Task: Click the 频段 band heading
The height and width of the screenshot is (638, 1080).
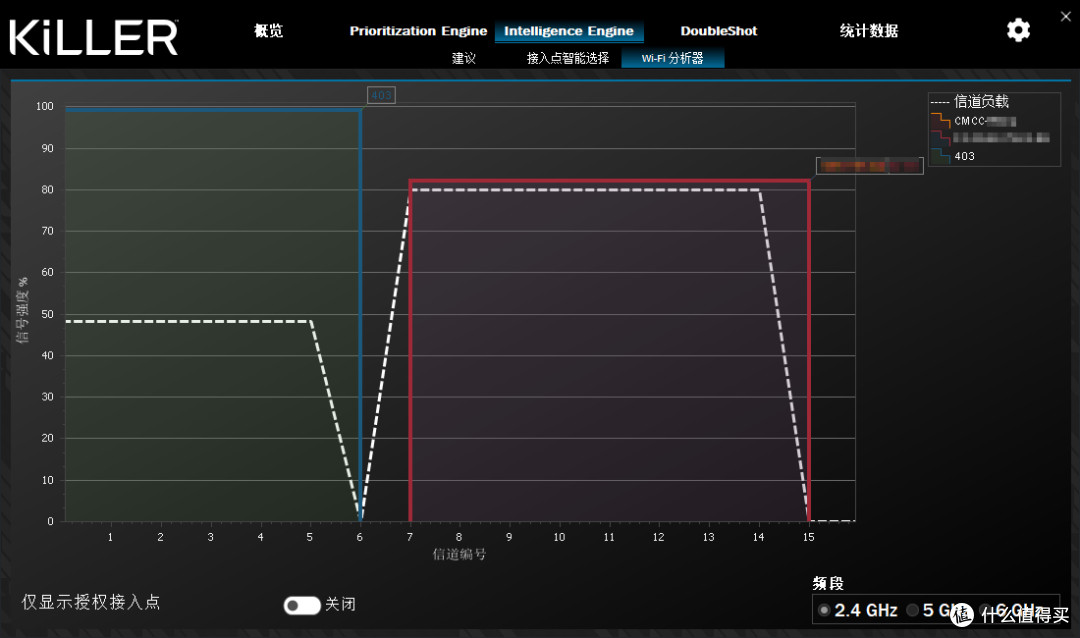Action: tap(828, 584)
